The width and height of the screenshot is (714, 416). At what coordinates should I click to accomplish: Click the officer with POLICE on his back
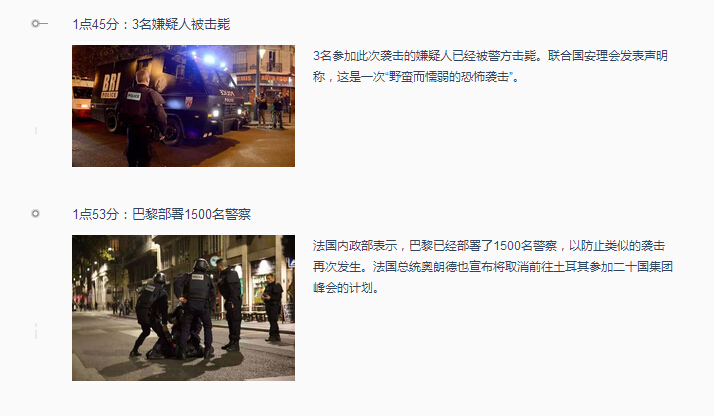click(142, 118)
